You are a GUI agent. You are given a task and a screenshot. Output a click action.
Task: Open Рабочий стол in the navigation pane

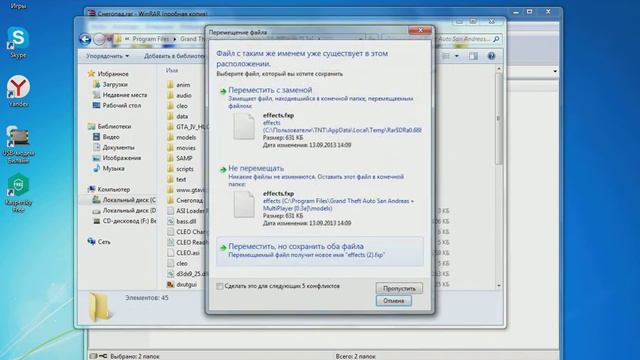pyautogui.click(x=117, y=105)
